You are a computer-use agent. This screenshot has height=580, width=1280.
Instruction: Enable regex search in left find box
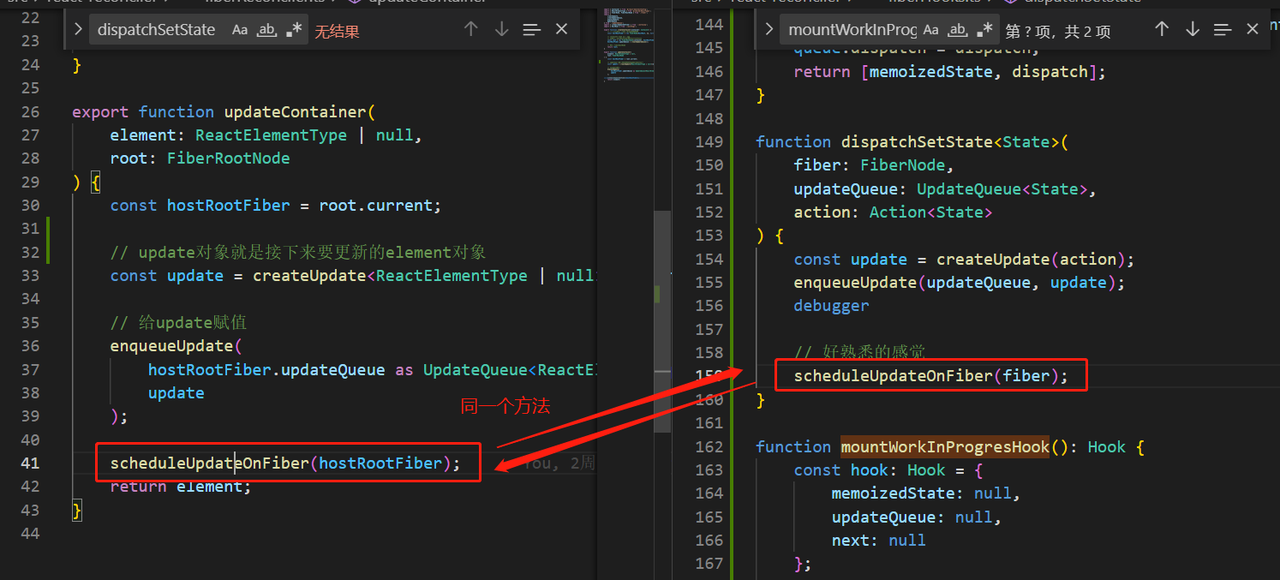coord(293,30)
